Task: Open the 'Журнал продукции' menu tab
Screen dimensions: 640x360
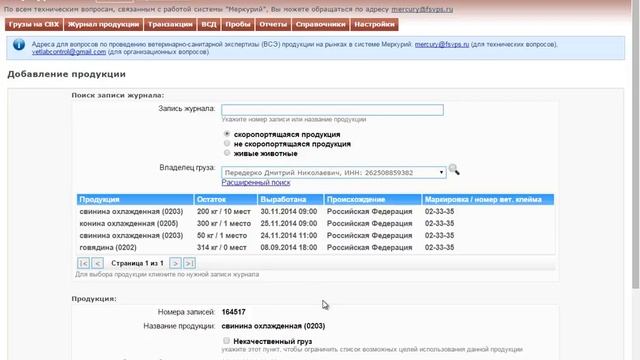Action: tap(103, 24)
